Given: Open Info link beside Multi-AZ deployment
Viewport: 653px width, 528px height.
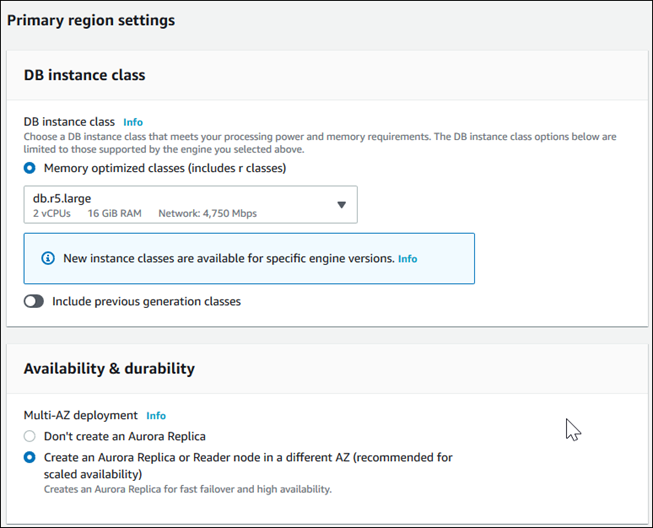Looking at the screenshot, I should pos(156,416).
